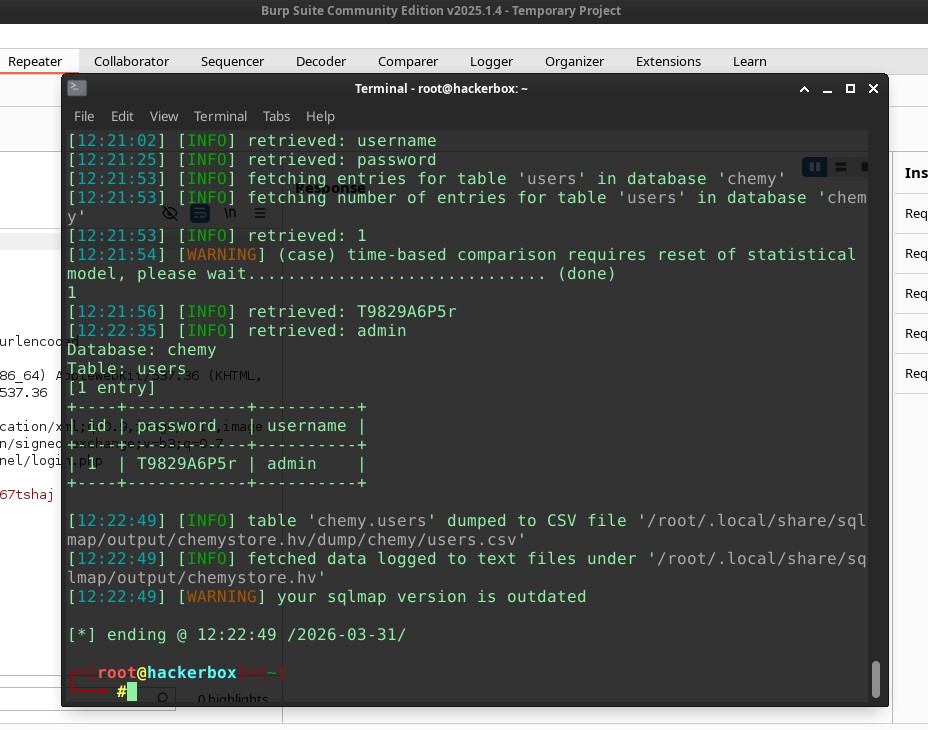This screenshot has height=730, width=928.
Task: Toggle the \n non-printing characters display
Action: (x=231, y=213)
